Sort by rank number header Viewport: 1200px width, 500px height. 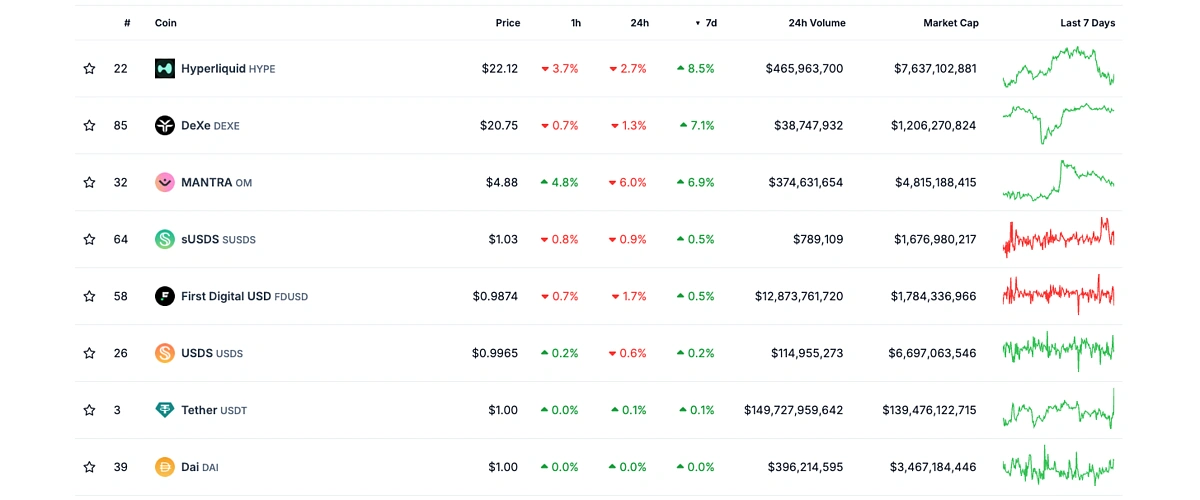click(127, 23)
